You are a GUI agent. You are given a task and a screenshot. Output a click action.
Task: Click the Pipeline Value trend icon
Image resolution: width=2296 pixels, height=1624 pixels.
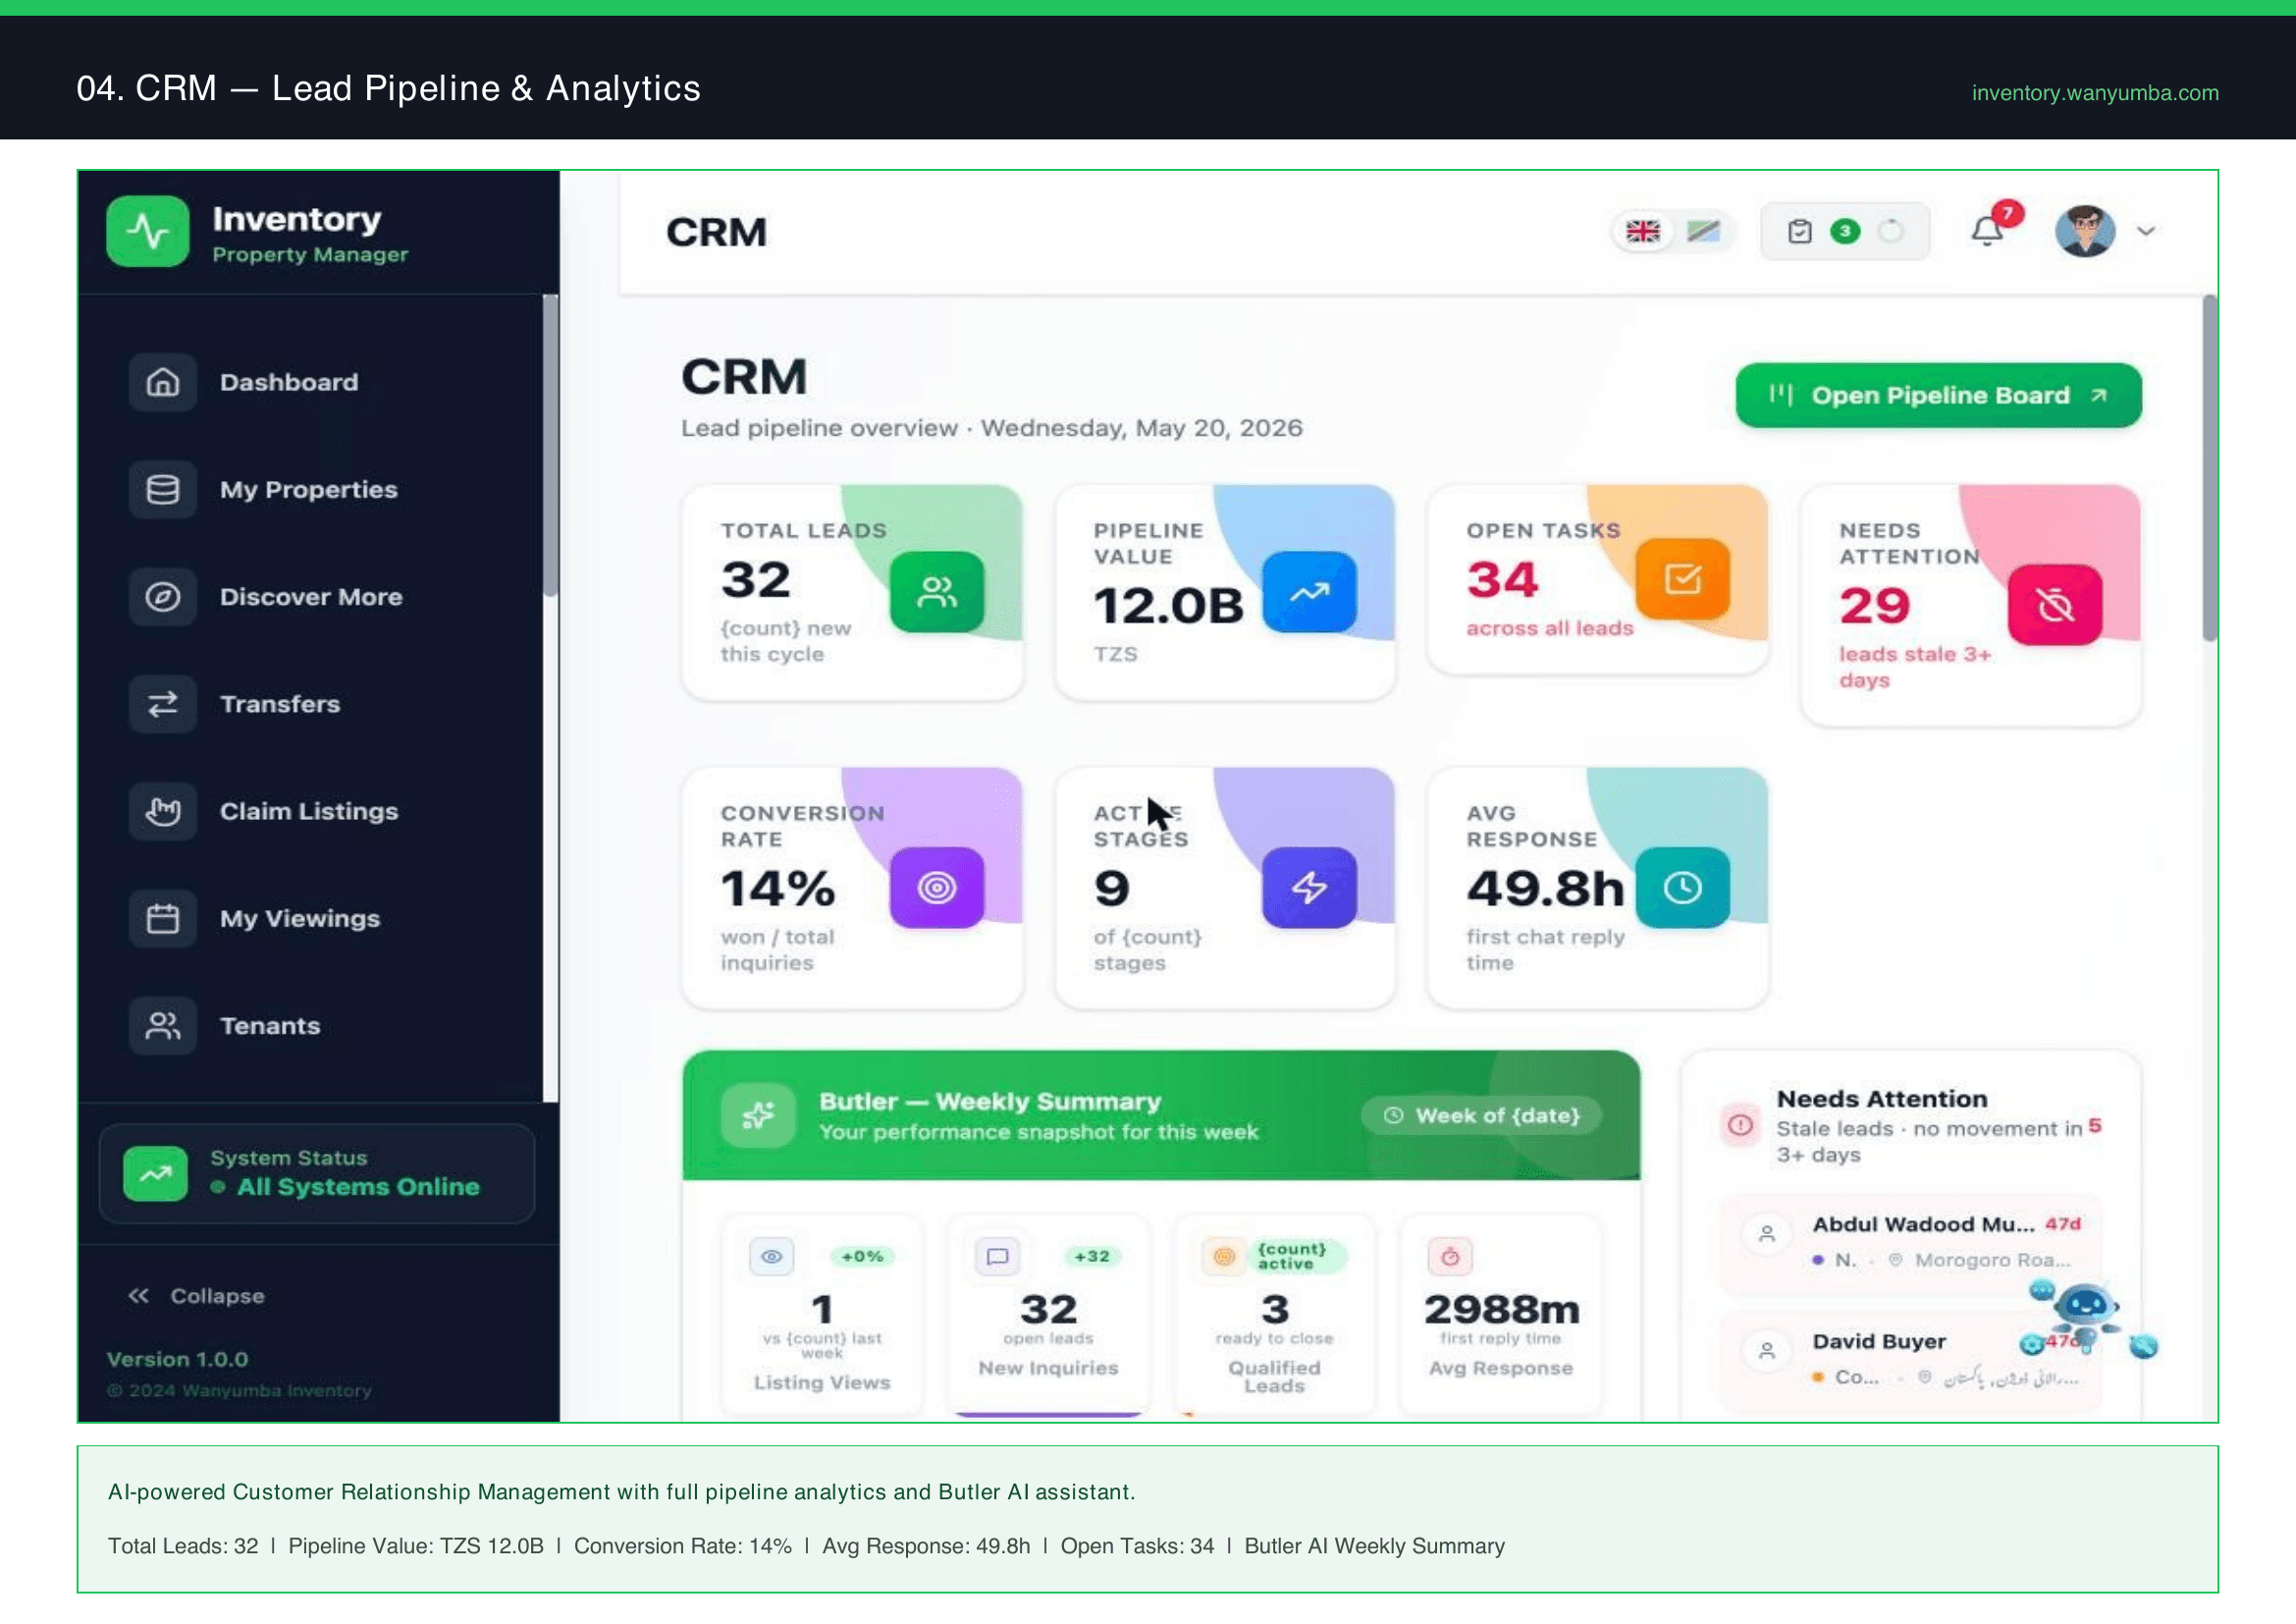click(x=1309, y=592)
